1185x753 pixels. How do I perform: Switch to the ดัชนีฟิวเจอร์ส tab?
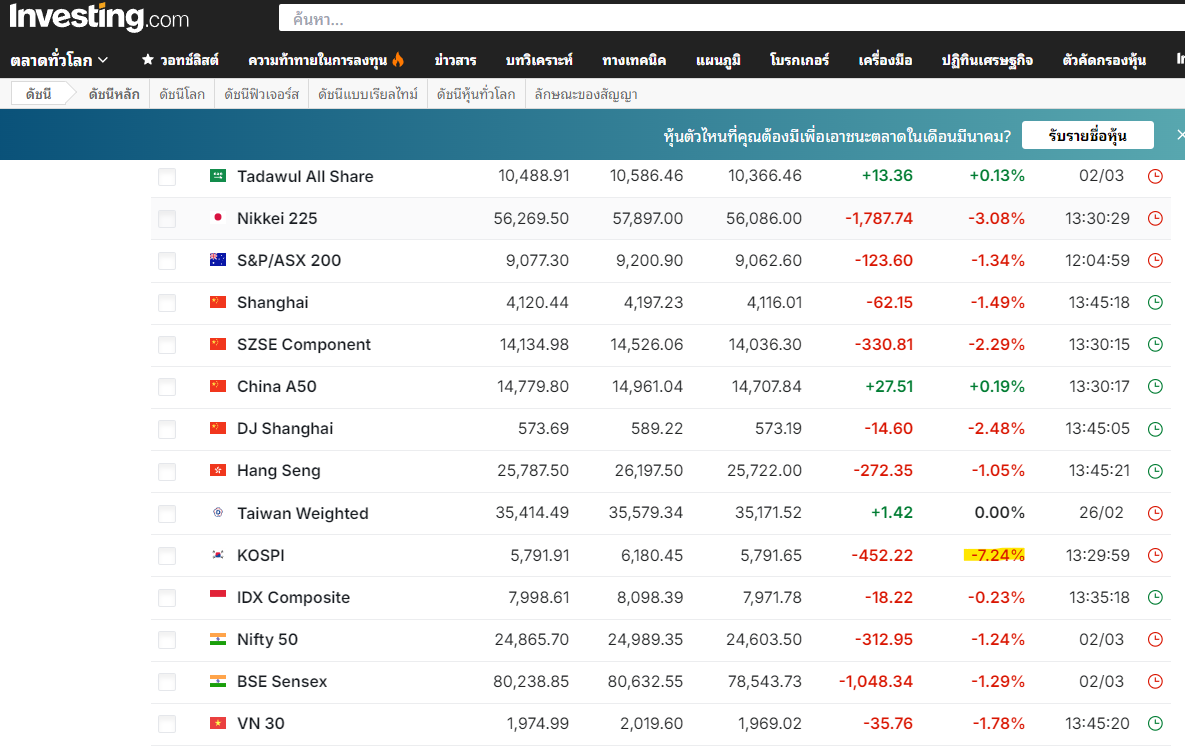pyautogui.click(x=261, y=94)
